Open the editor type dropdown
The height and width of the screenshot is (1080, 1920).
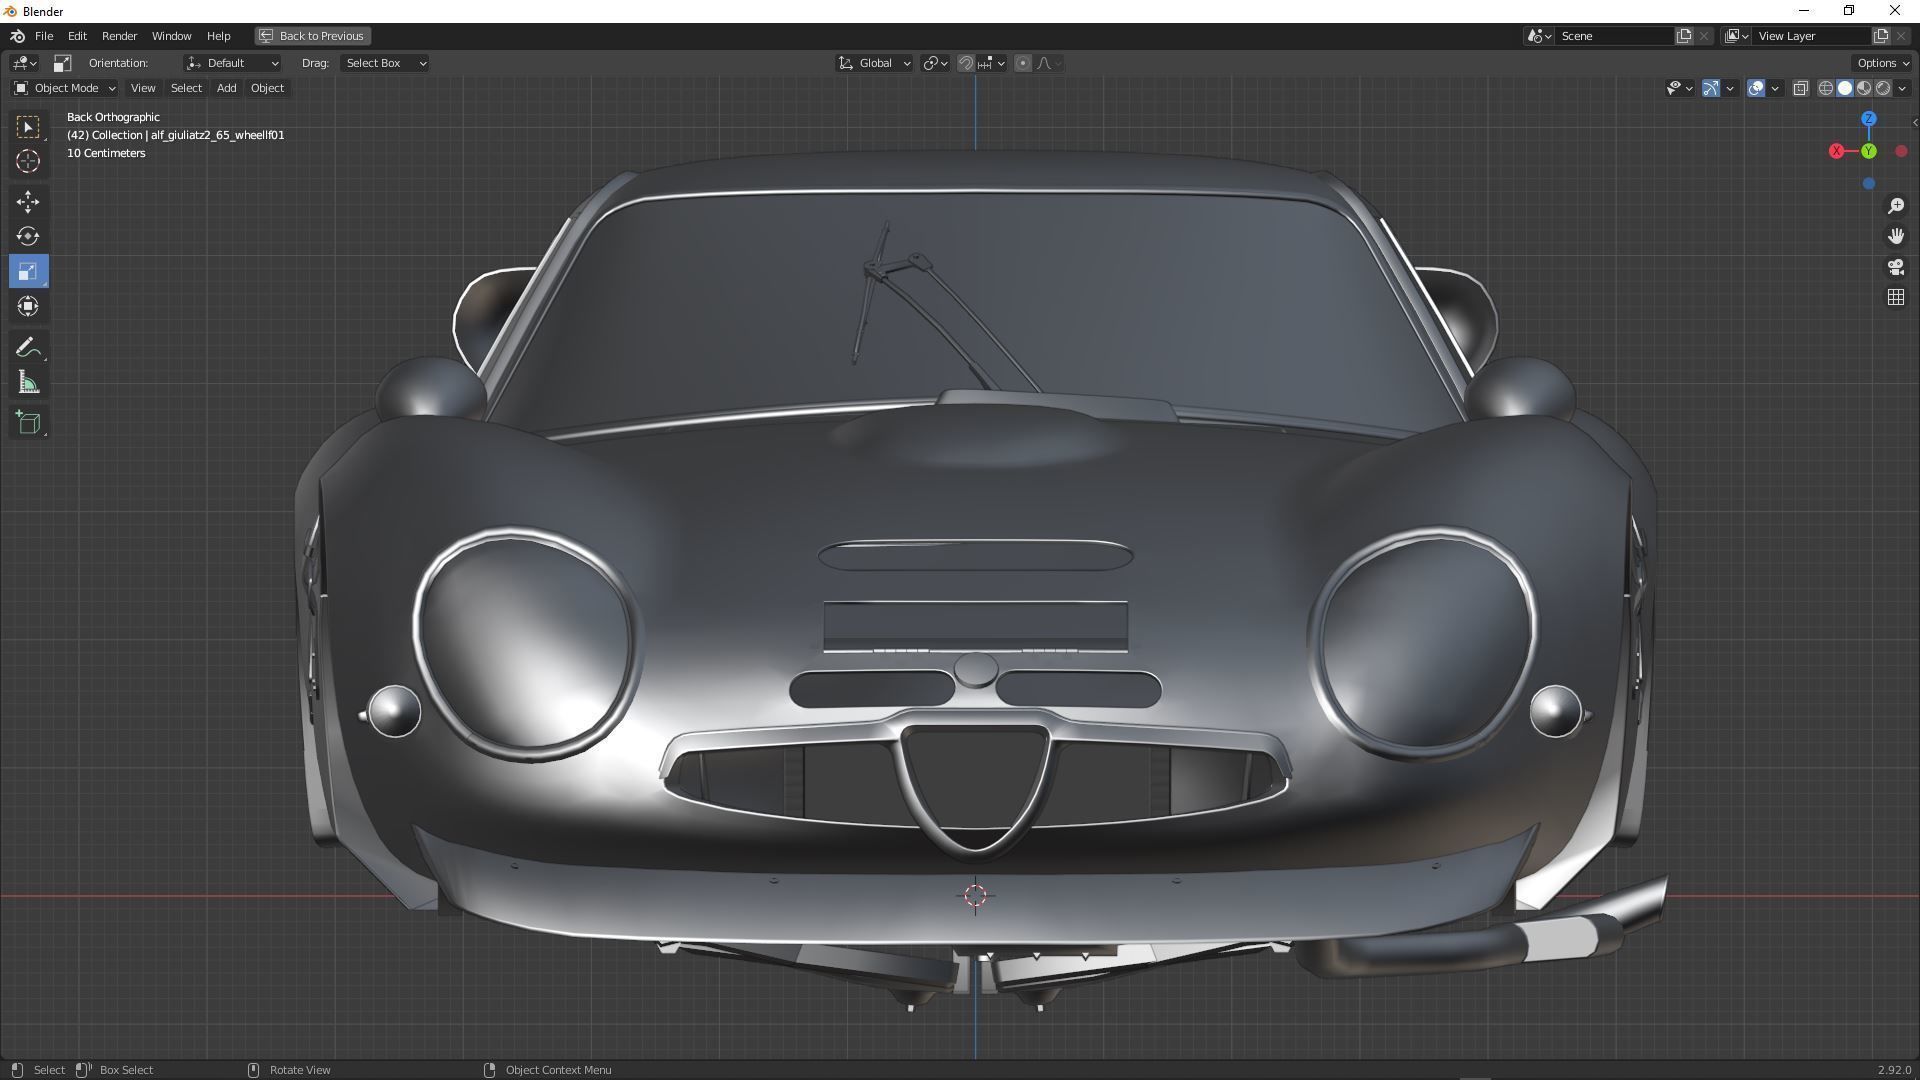pos(24,63)
